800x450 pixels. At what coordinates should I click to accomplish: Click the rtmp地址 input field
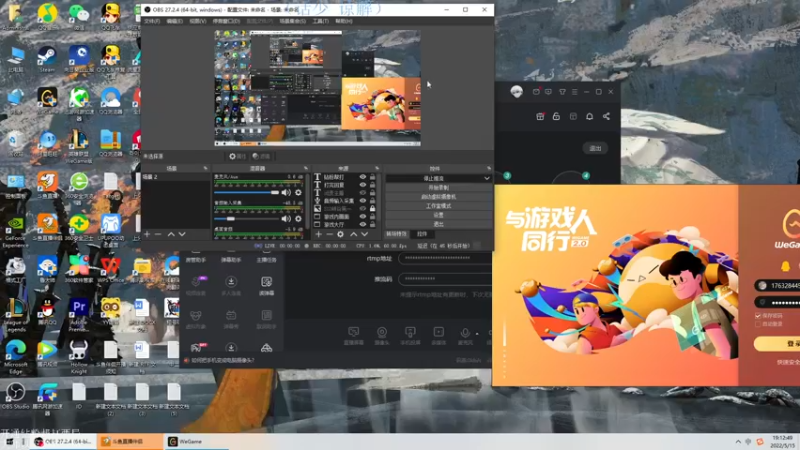click(x=445, y=258)
